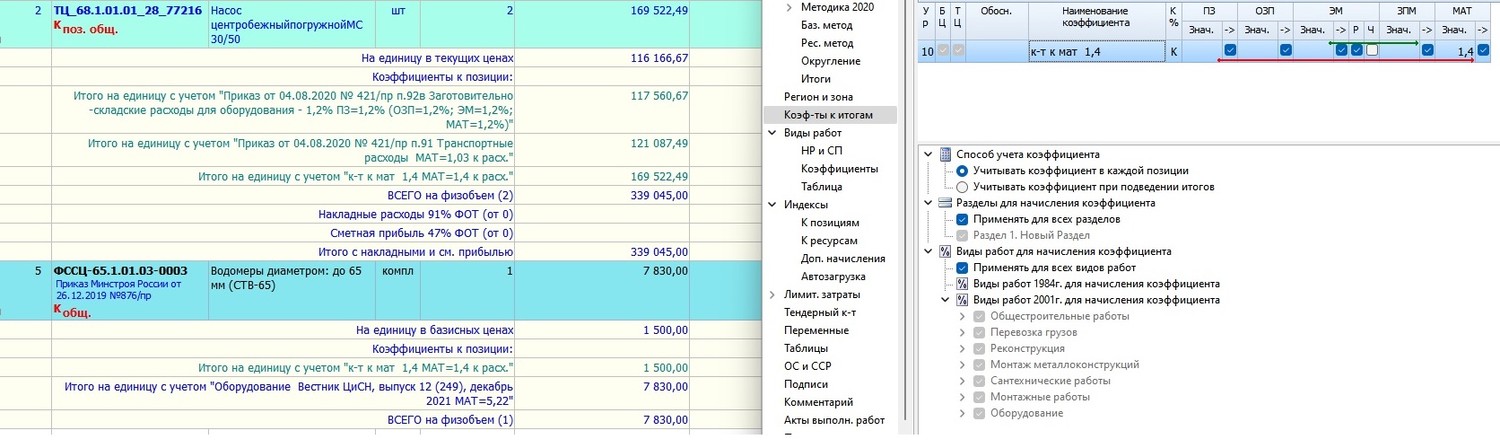Click the percent icon next to Виды работ 1984г.

[962, 284]
